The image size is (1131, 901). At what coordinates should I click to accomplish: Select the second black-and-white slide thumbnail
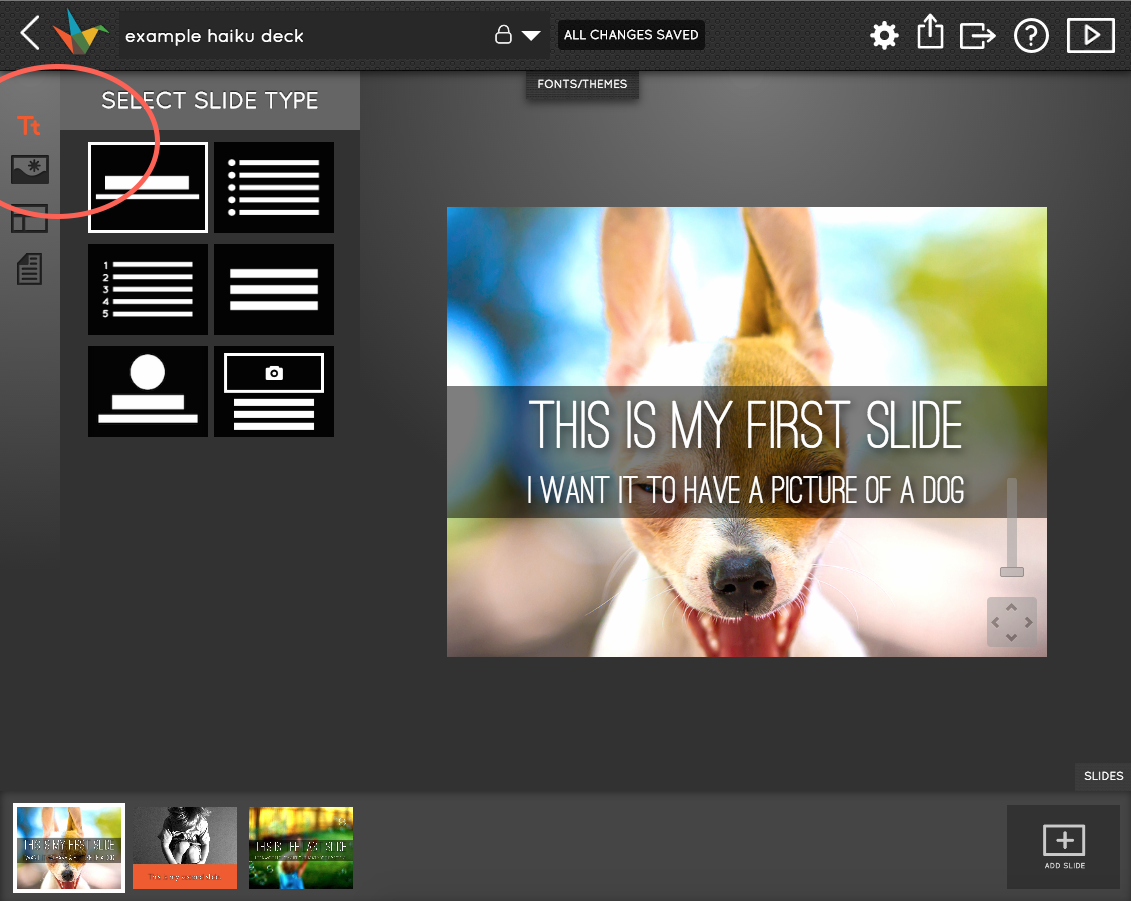point(185,848)
